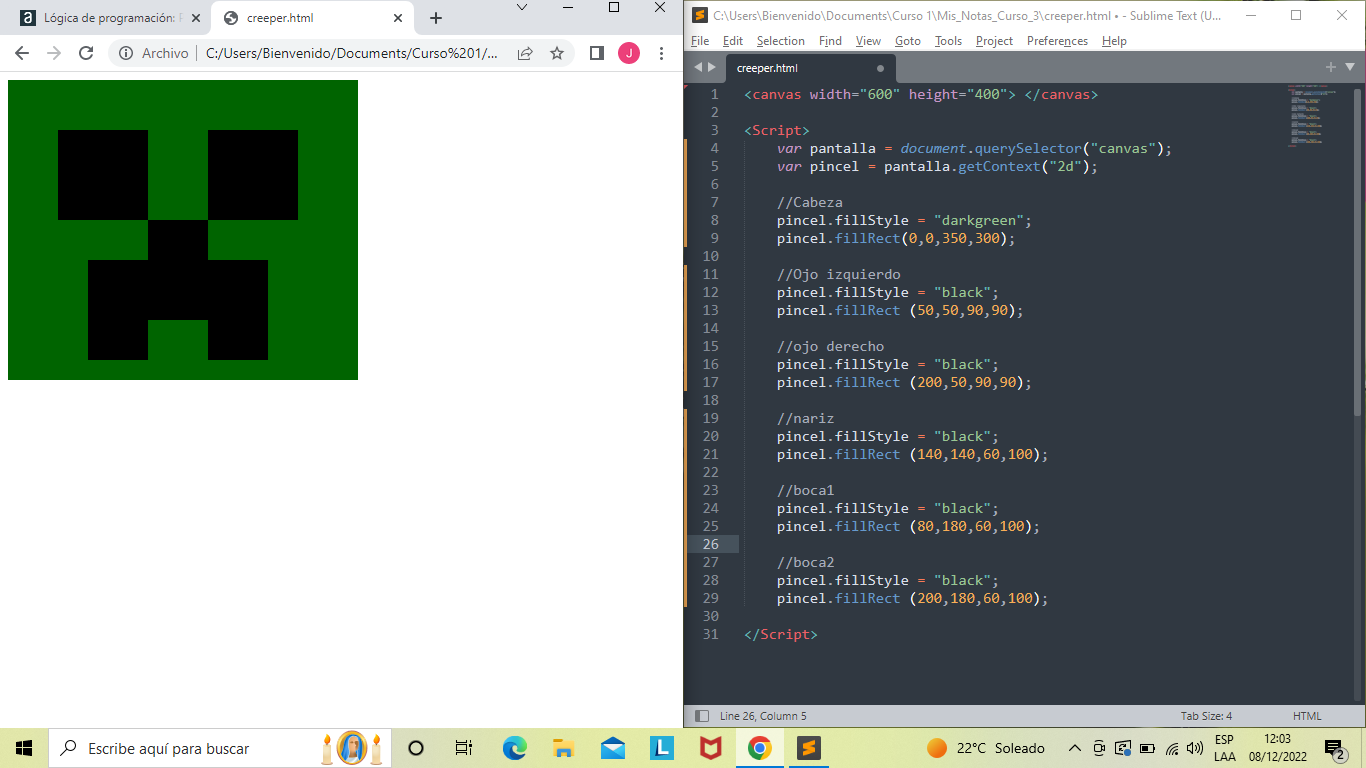Open Chrome side panel
The height and width of the screenshot is (768, 1366).
(x=597, y=53)
